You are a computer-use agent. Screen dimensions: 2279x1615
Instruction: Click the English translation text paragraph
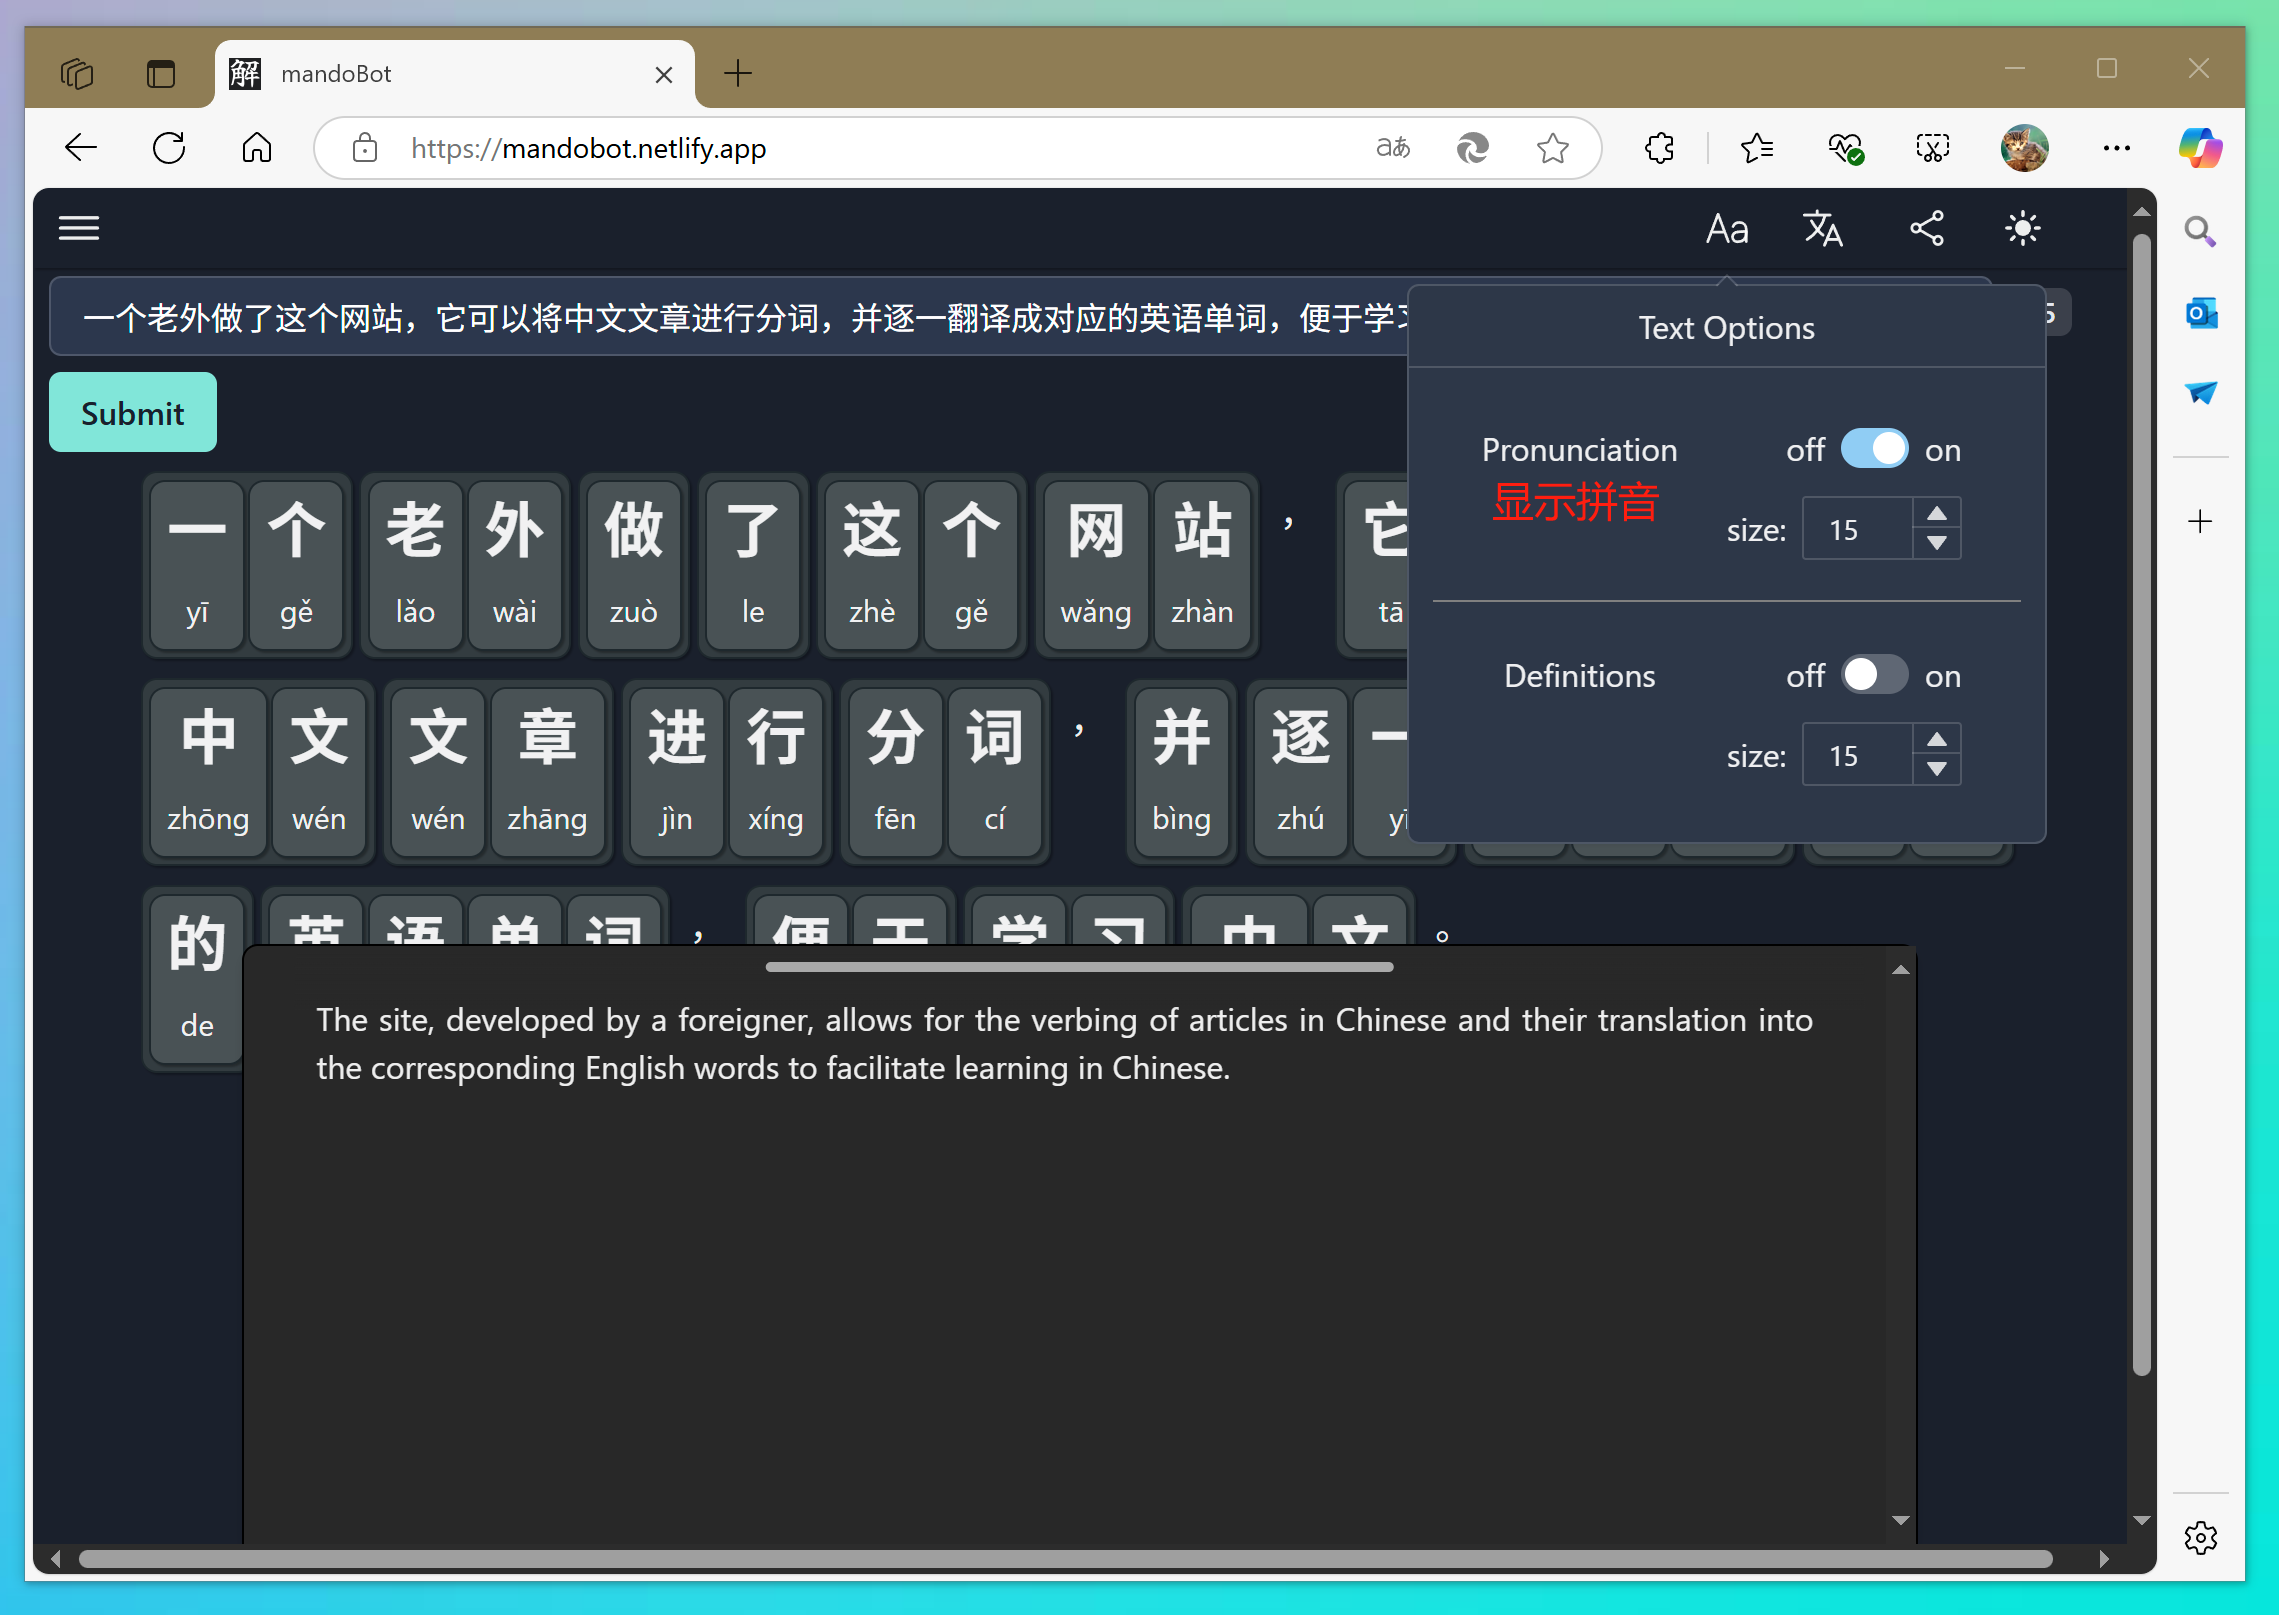click(1065, 1044)
